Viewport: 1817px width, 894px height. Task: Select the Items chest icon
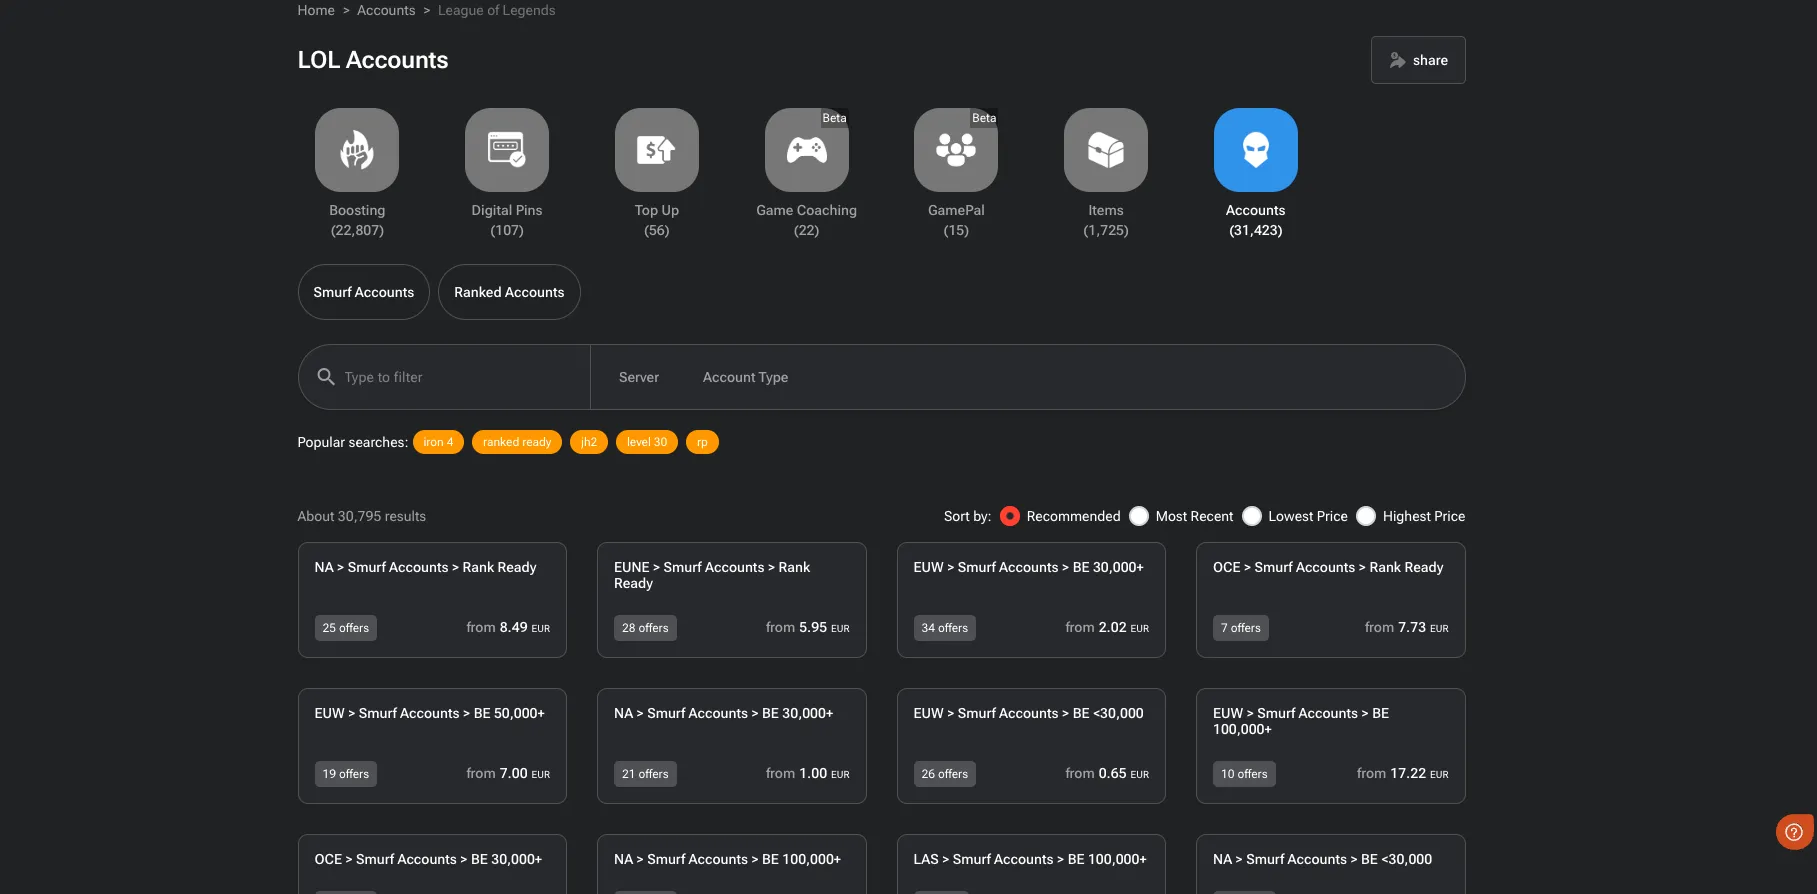(x=1105, y=150)
